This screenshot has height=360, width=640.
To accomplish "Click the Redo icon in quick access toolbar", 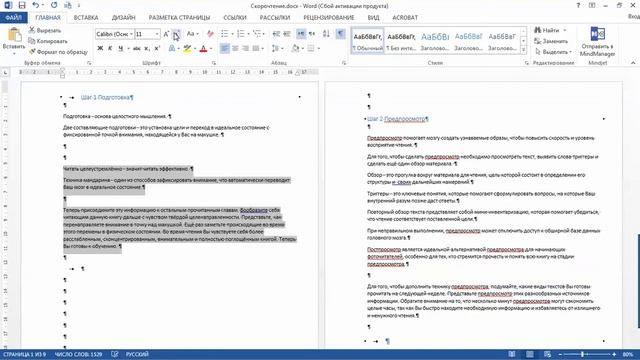I will coord(54,5).
